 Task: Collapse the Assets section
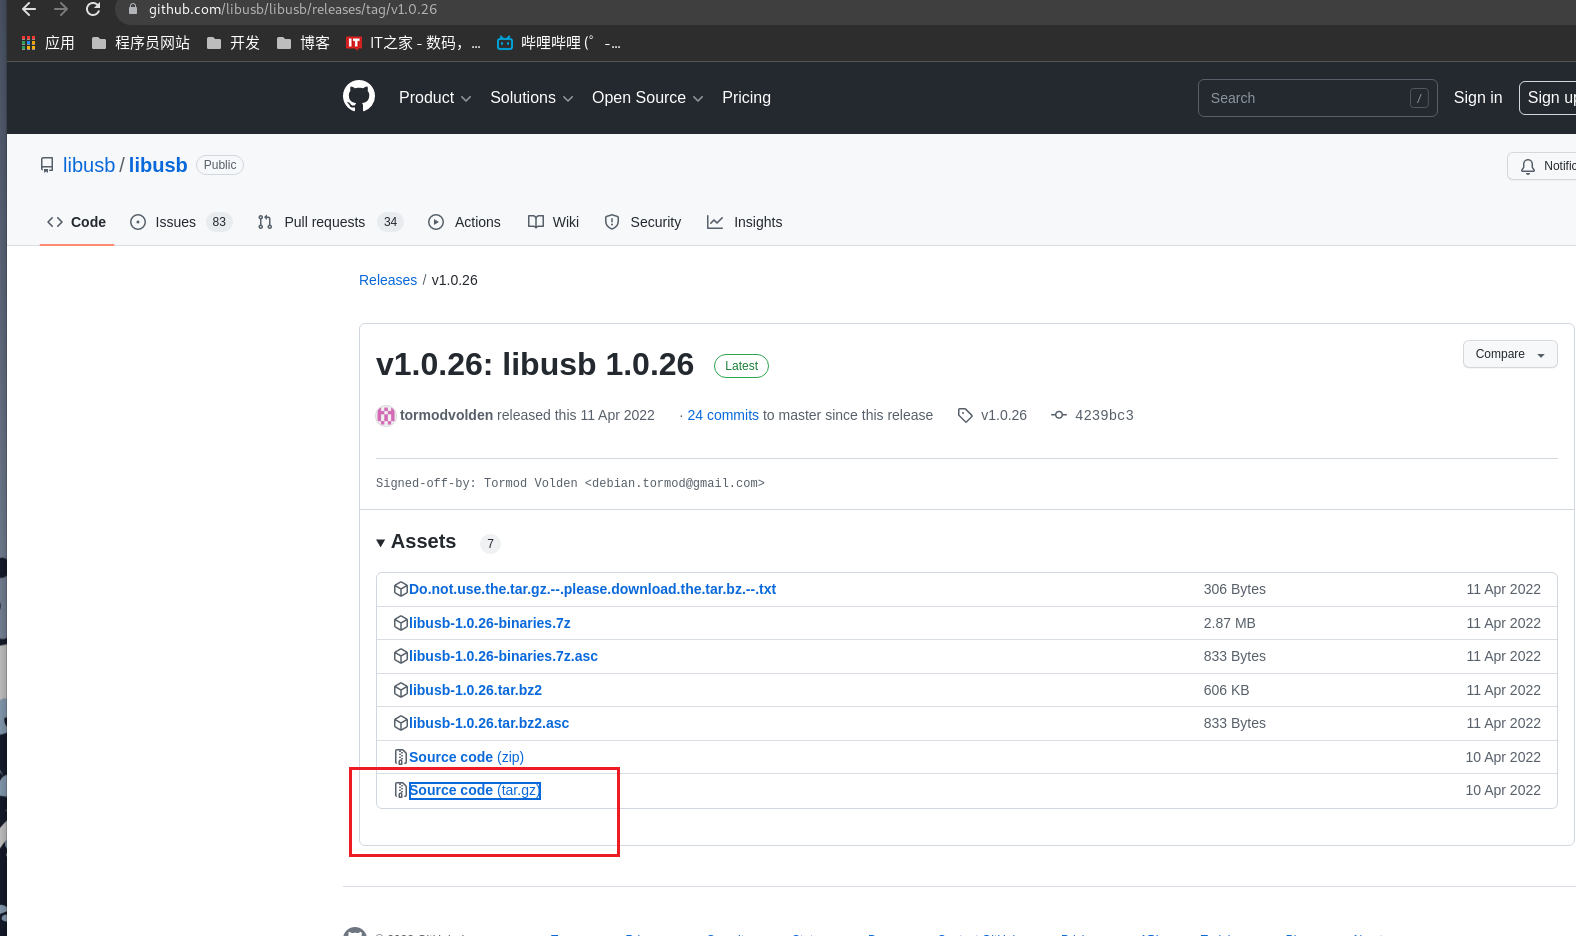pos(416,542)
